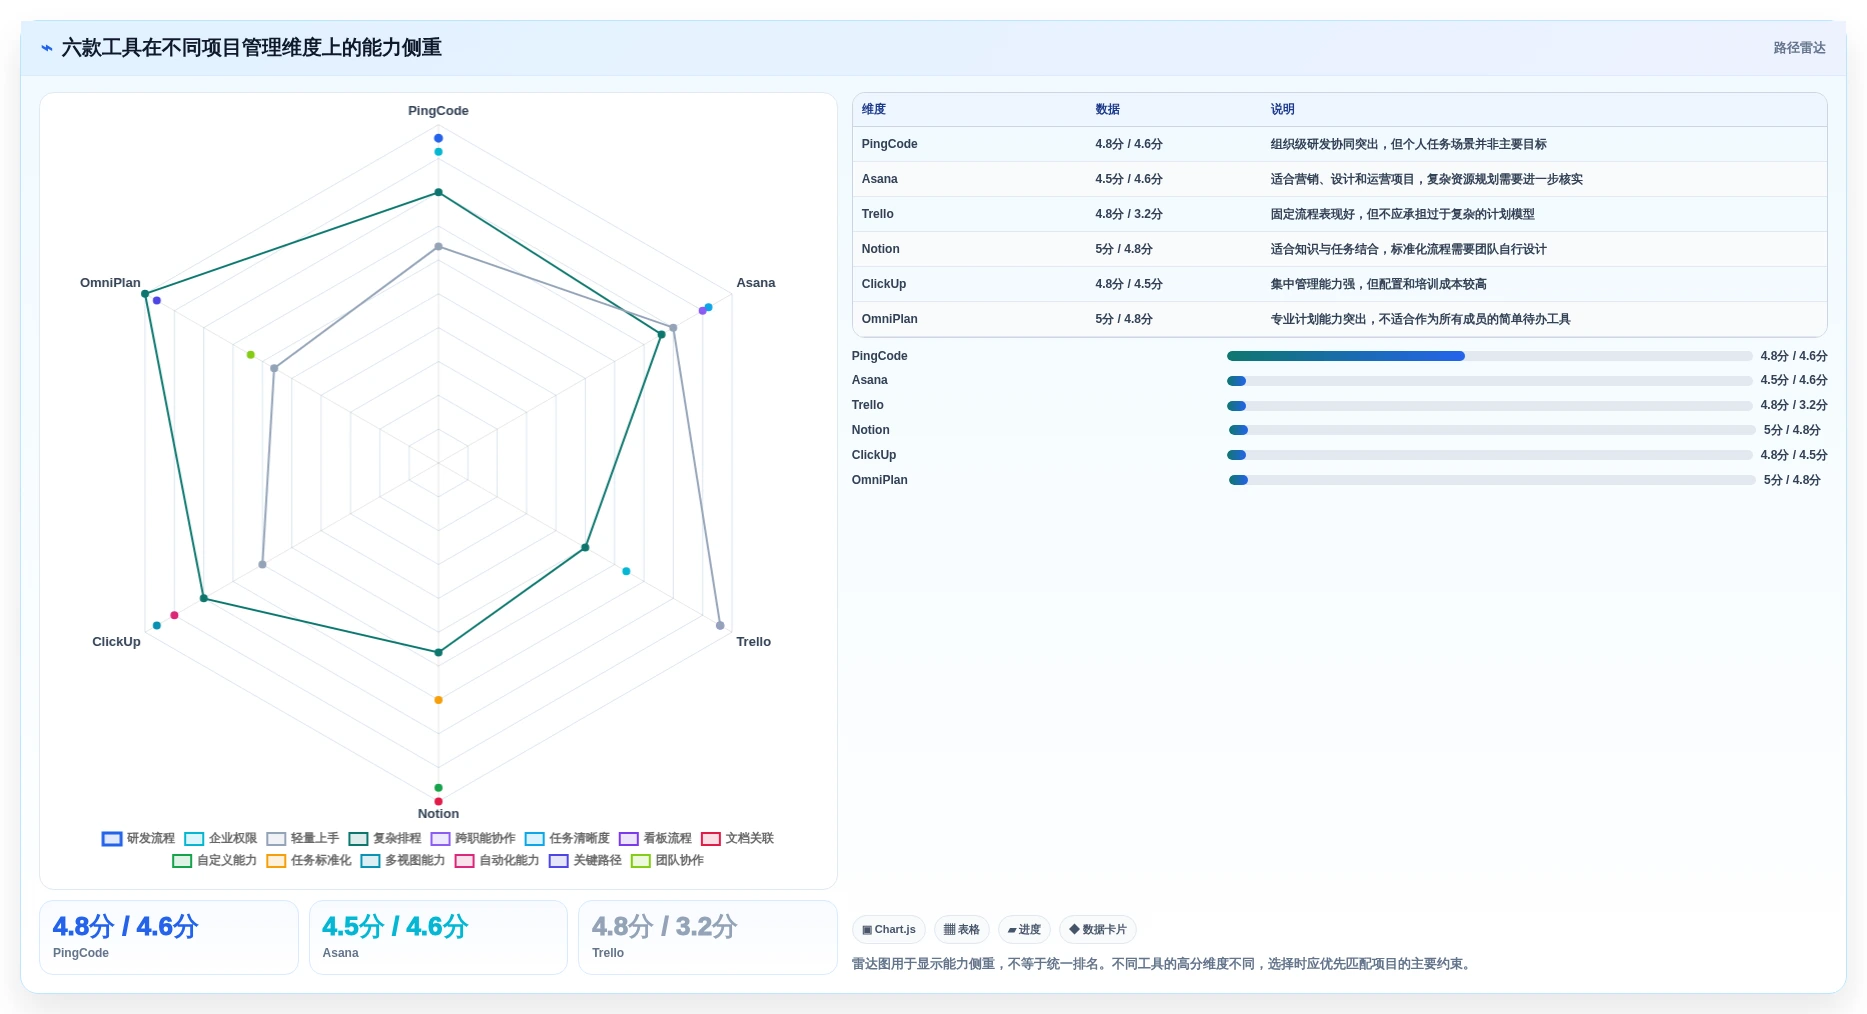Click the gray data point at the Trello vertex
The width and height of the screenshot is (1867, 1014).
click(720, 626)
